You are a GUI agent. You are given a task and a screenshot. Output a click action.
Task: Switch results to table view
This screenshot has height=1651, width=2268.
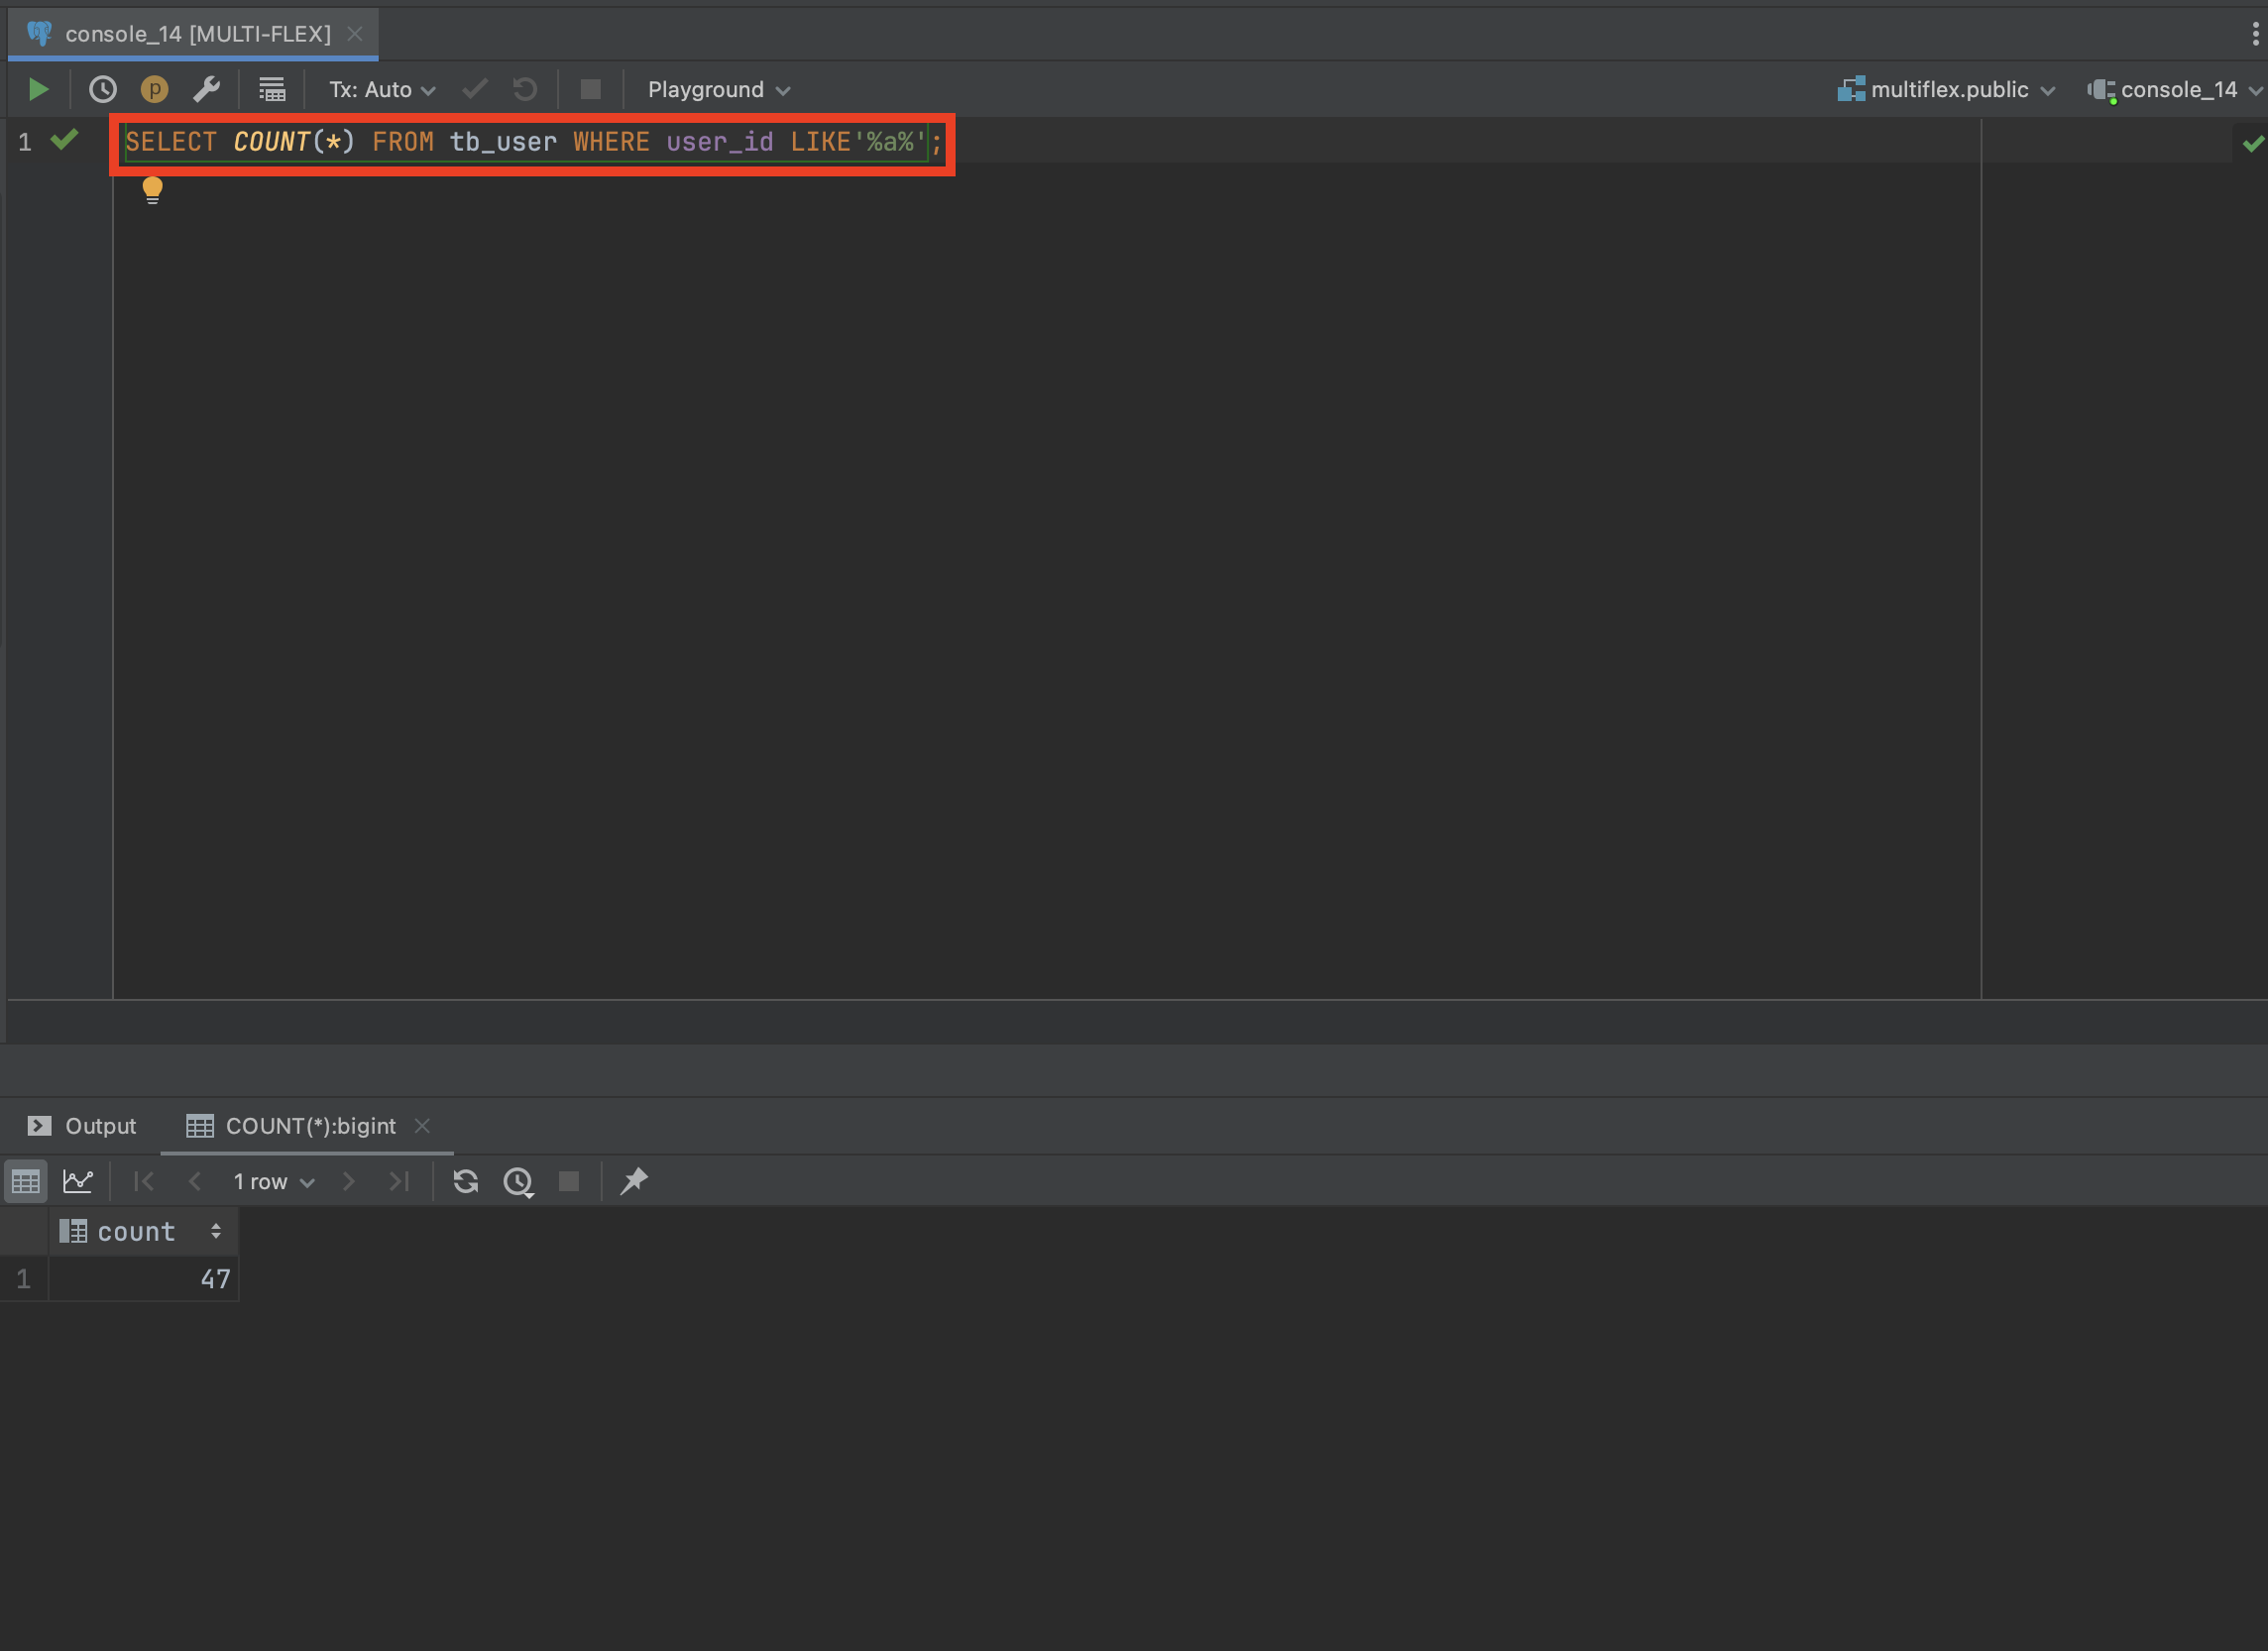click(26, 1182)
